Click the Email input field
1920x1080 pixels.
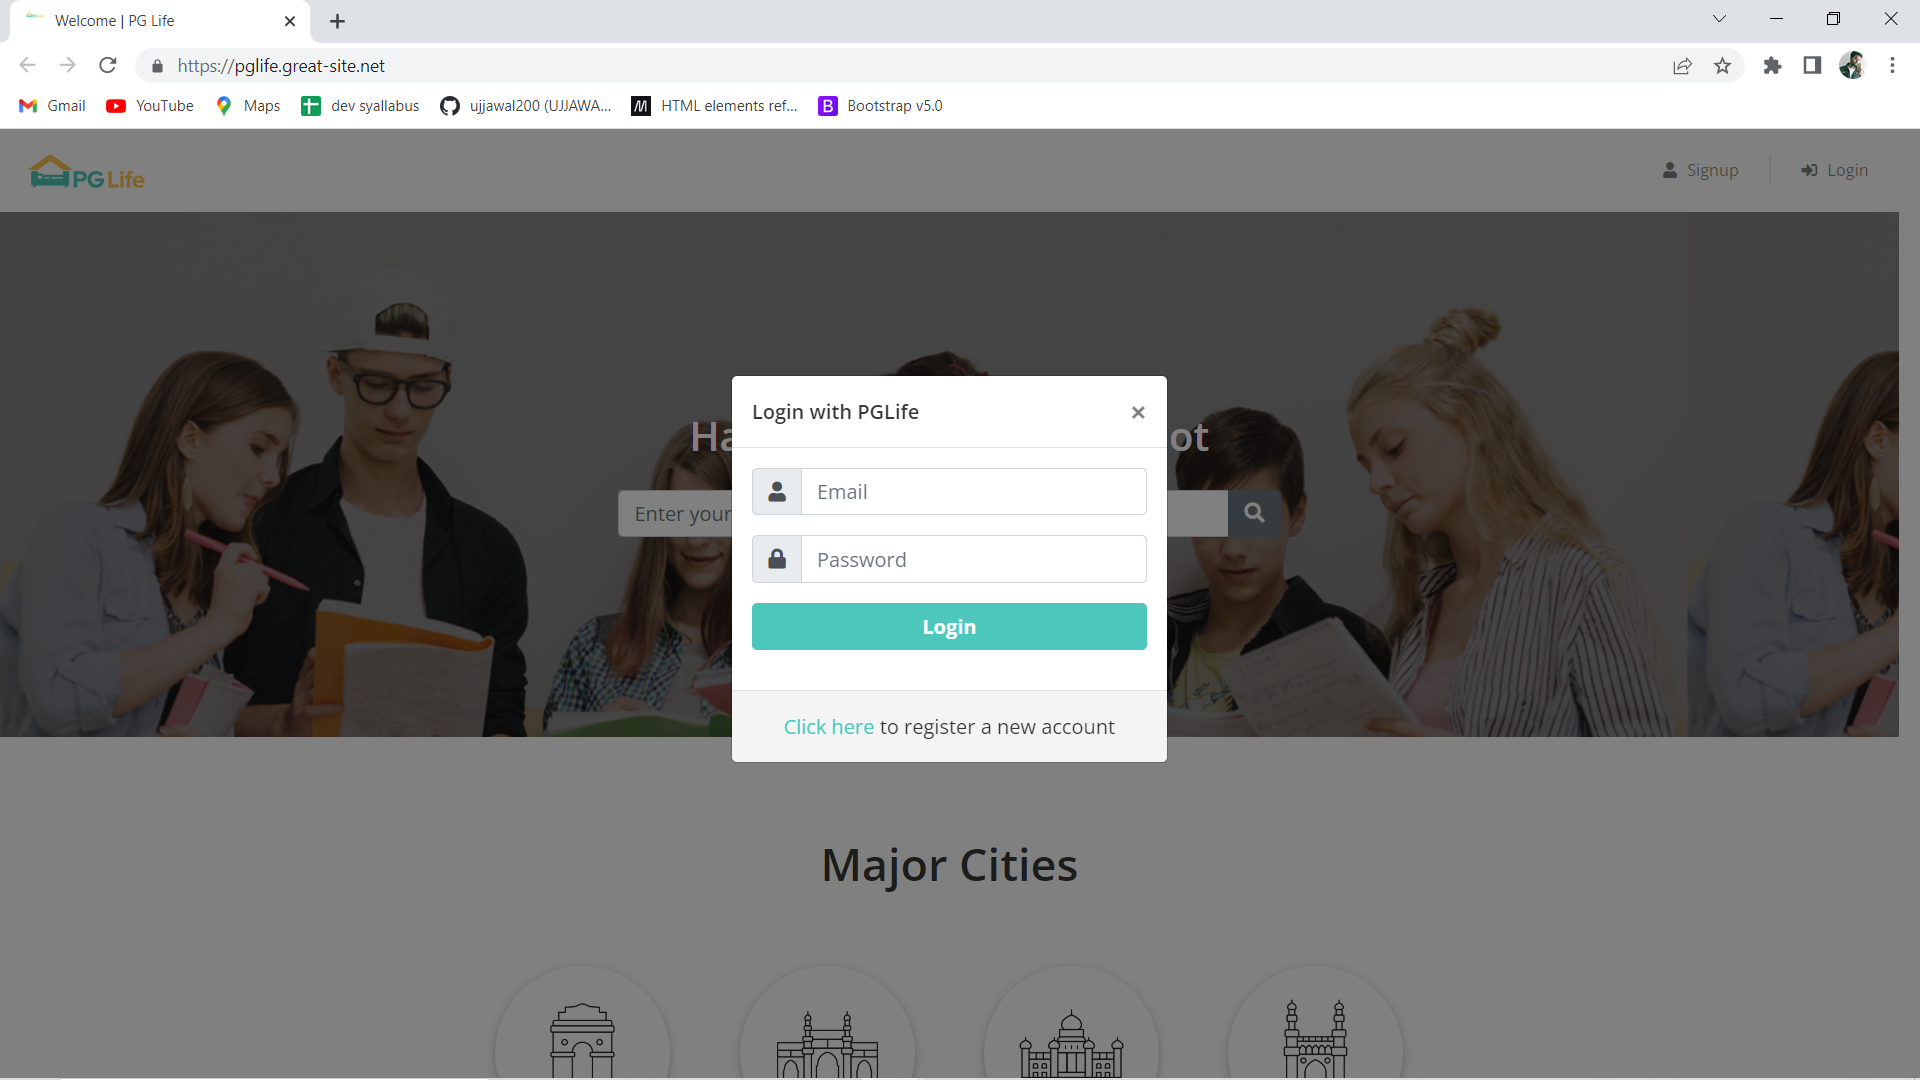tap(973, 492)
